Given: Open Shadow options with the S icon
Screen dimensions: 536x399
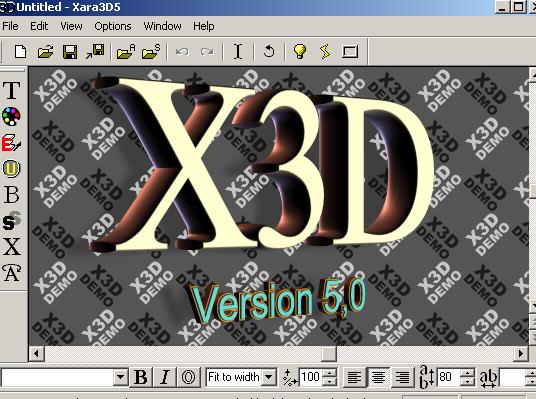Looking at the screenshot, I should click(x=12, y=221).
